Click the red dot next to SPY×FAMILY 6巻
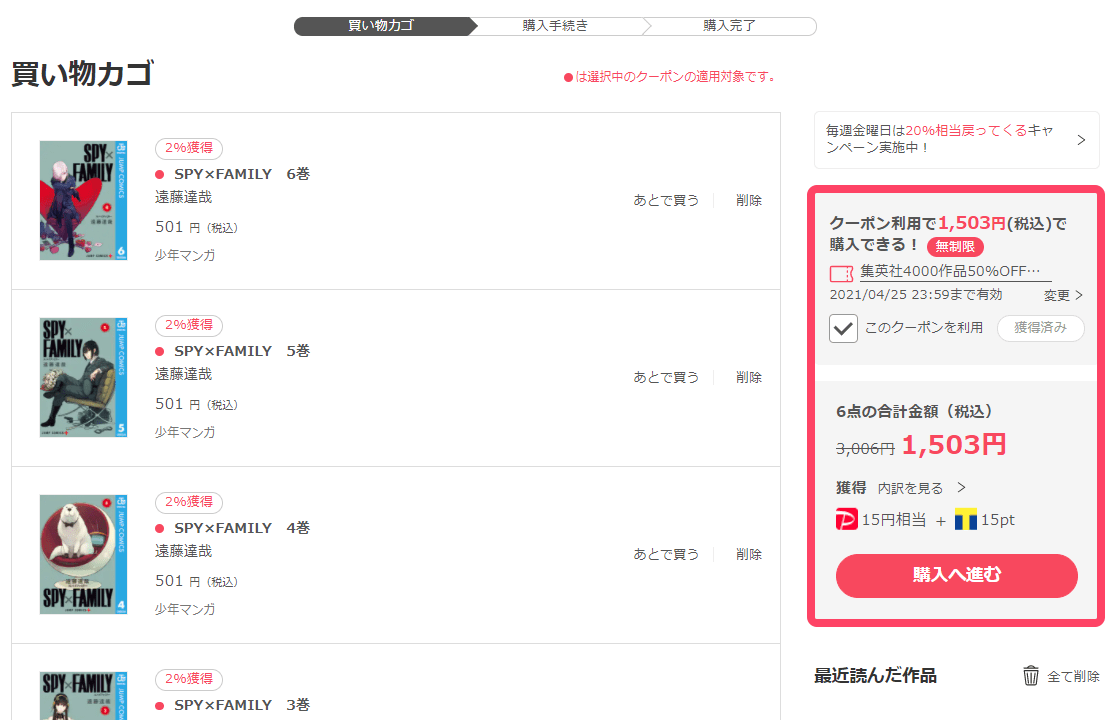Screen dimensions: 1120x720 pyautogui.click(x=160, y=174)
